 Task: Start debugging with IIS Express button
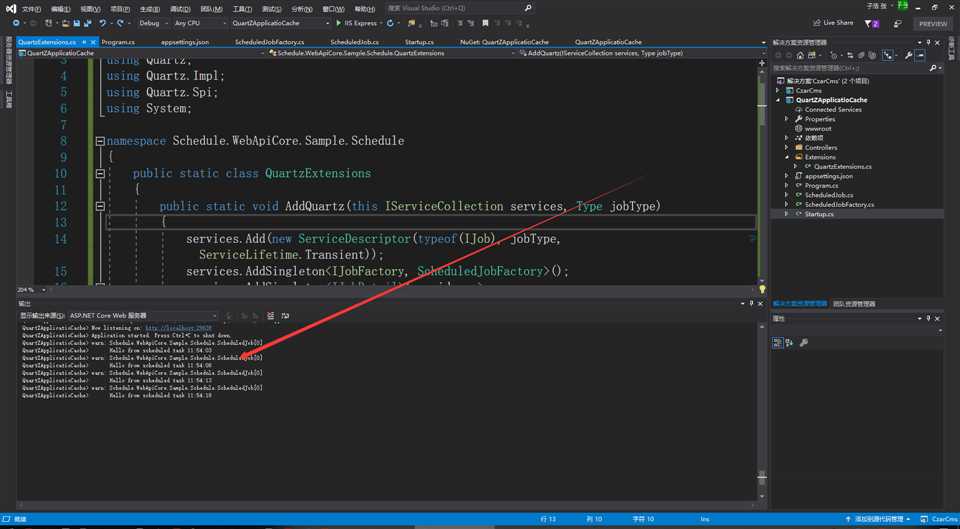pos(357,23)
